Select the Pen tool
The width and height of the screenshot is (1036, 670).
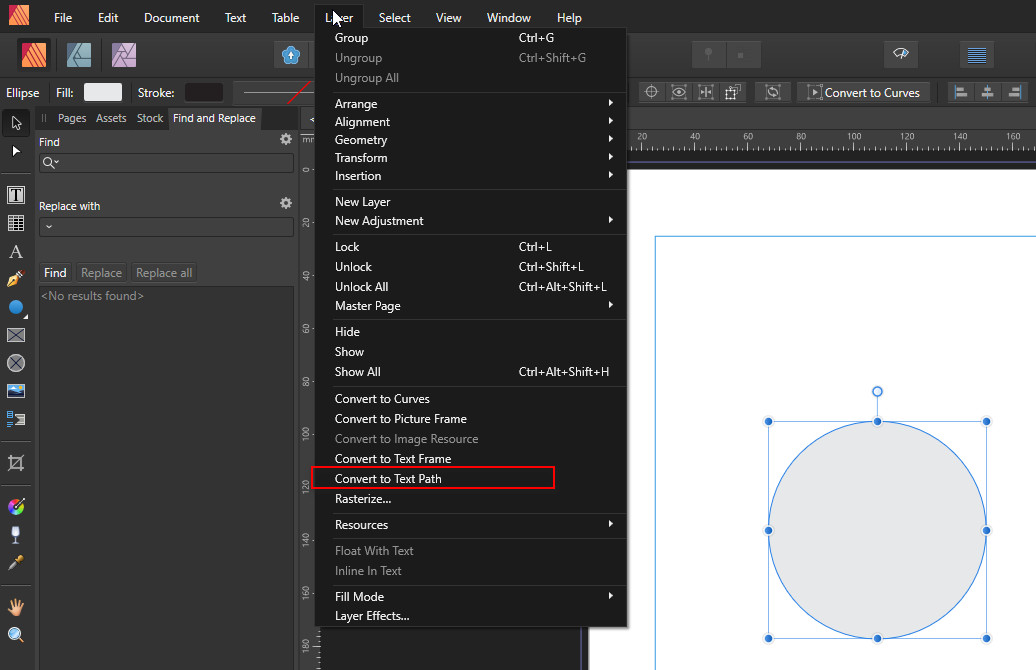point(16,279)
